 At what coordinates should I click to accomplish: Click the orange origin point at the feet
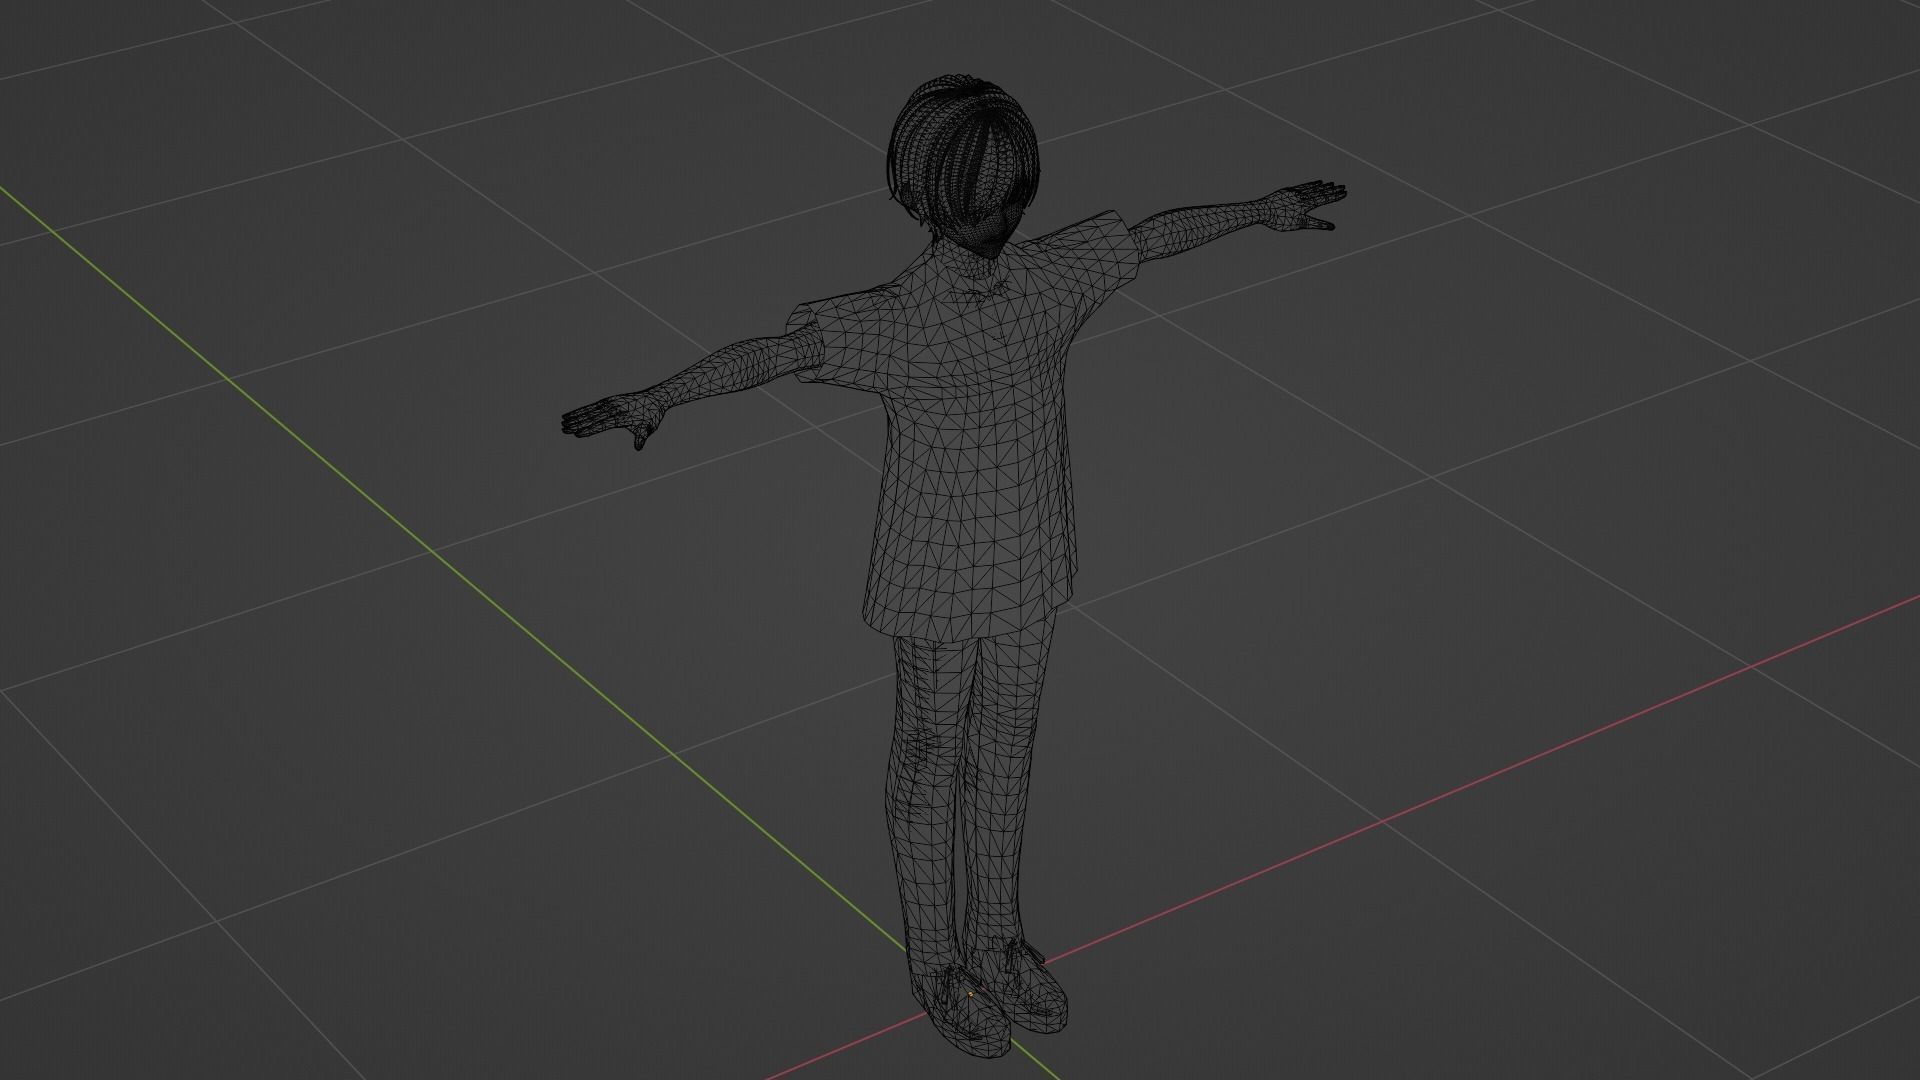pos(970,994)
